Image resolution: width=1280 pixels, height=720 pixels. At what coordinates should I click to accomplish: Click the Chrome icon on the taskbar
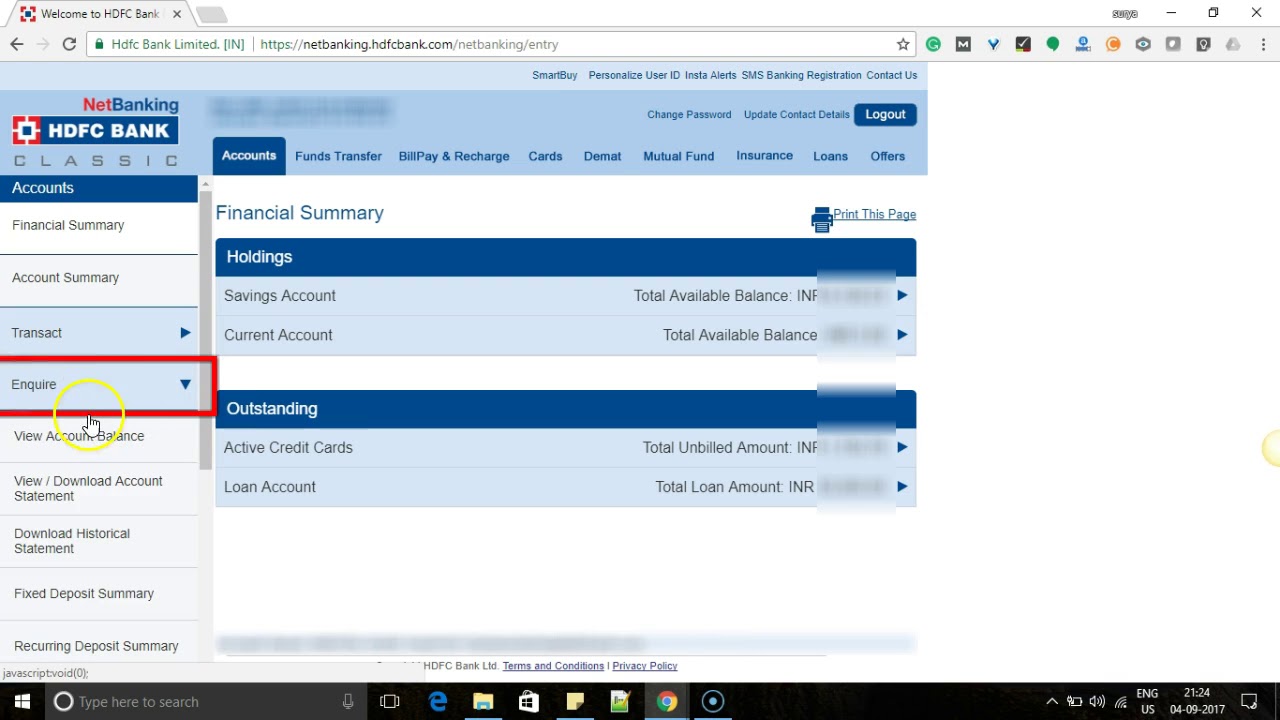[x=667, y=701]
